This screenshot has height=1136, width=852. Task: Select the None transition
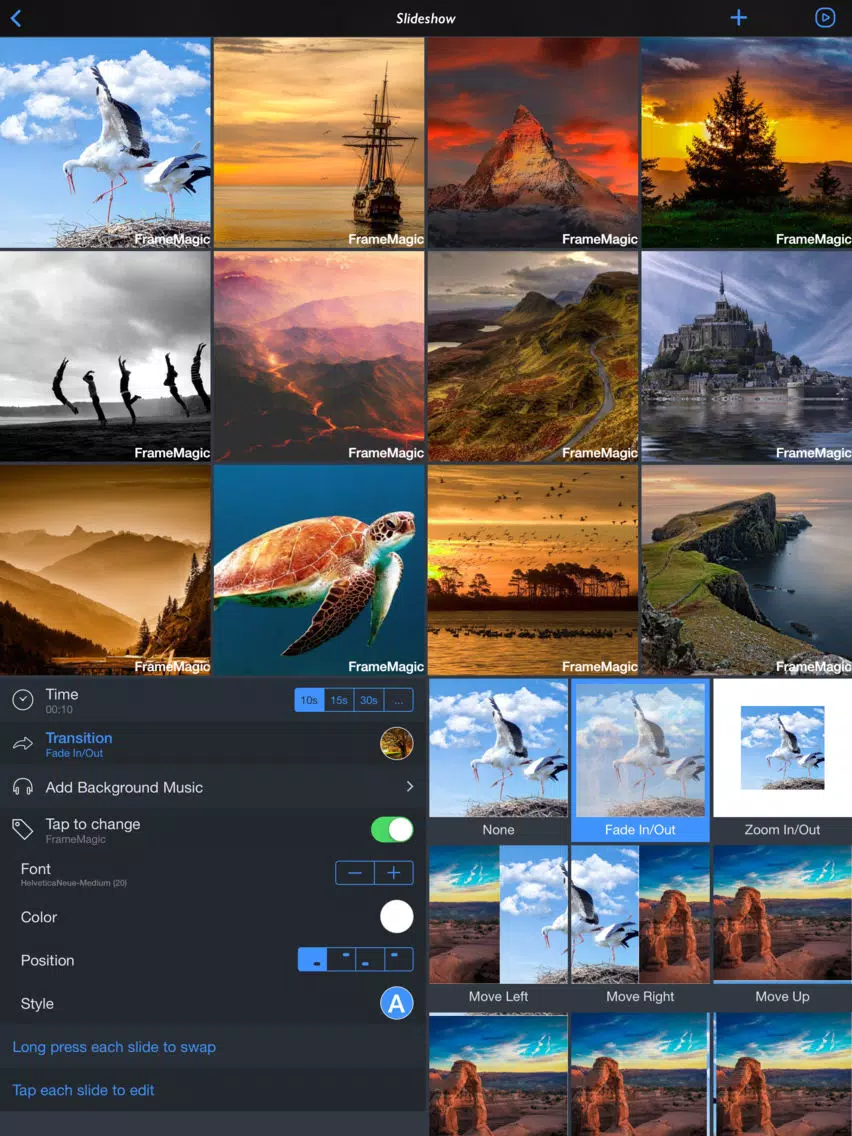tap(498, 760)
